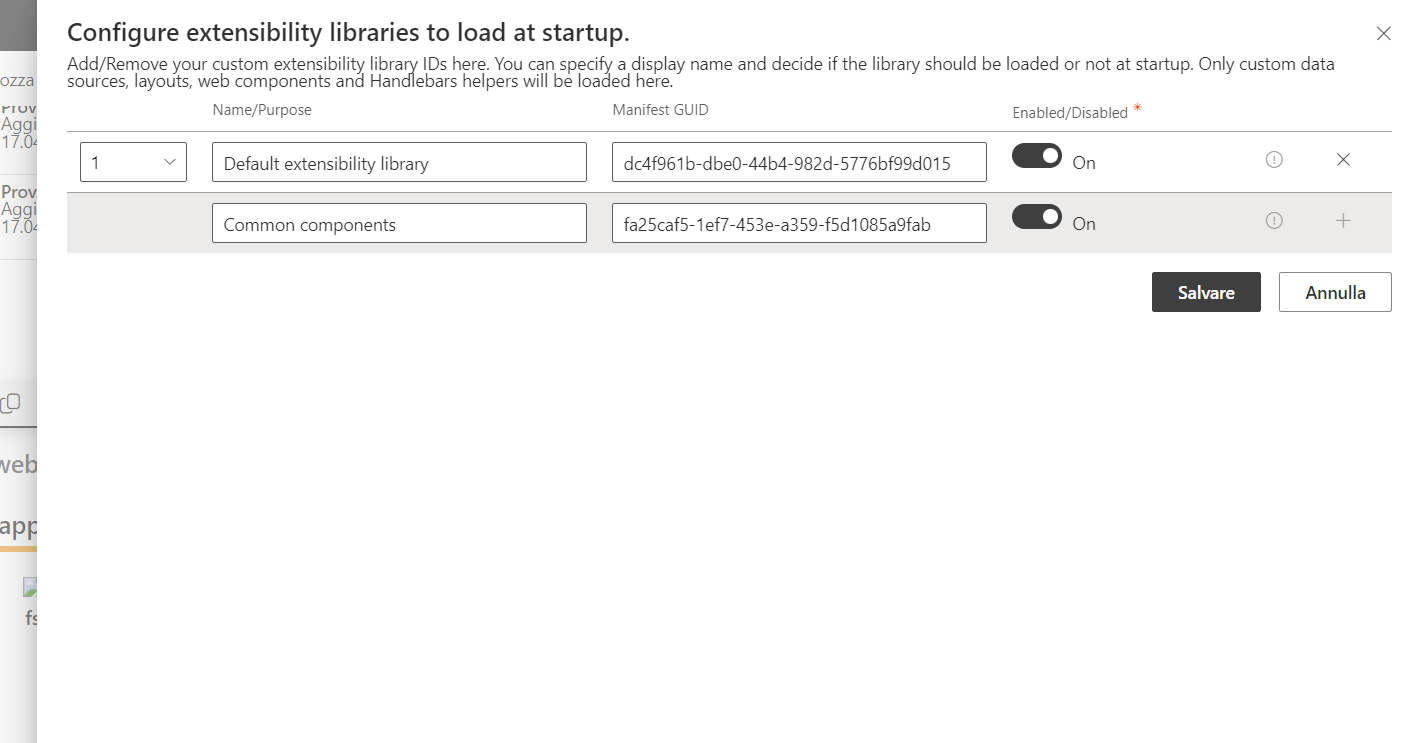Screen dimensions: 1415x743
Task: Click the Default extensibility library name field
Action: click(398, 162)
